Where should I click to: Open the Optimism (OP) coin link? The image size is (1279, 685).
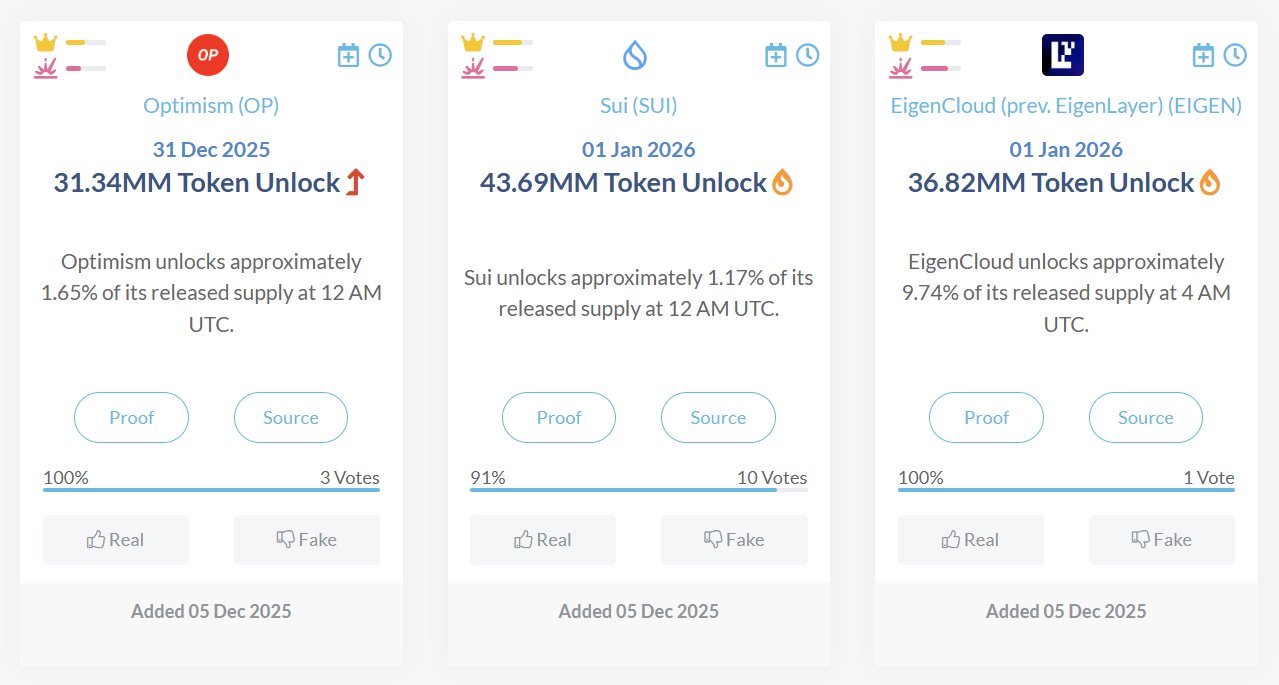211,106
